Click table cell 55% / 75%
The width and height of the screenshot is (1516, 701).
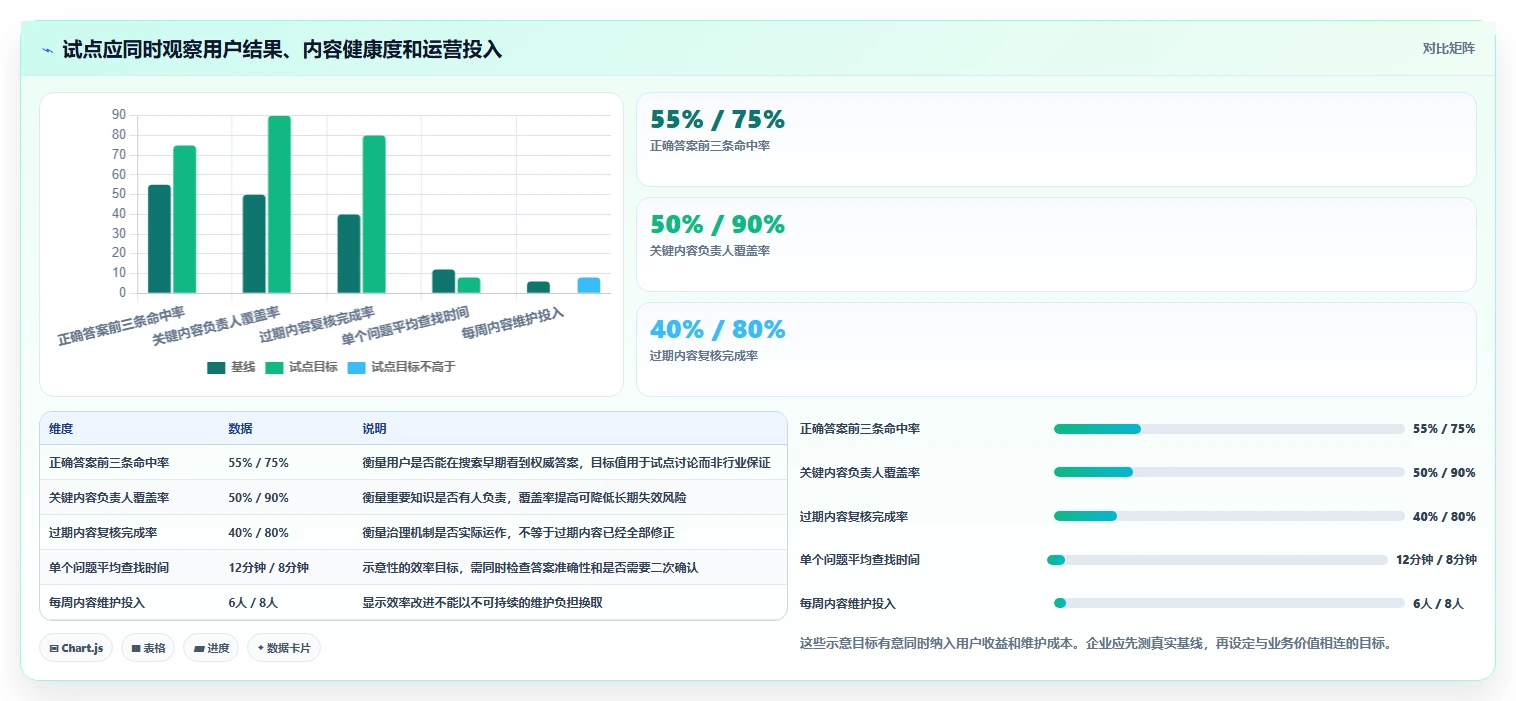pyautogui.click(x=258, y=463)
